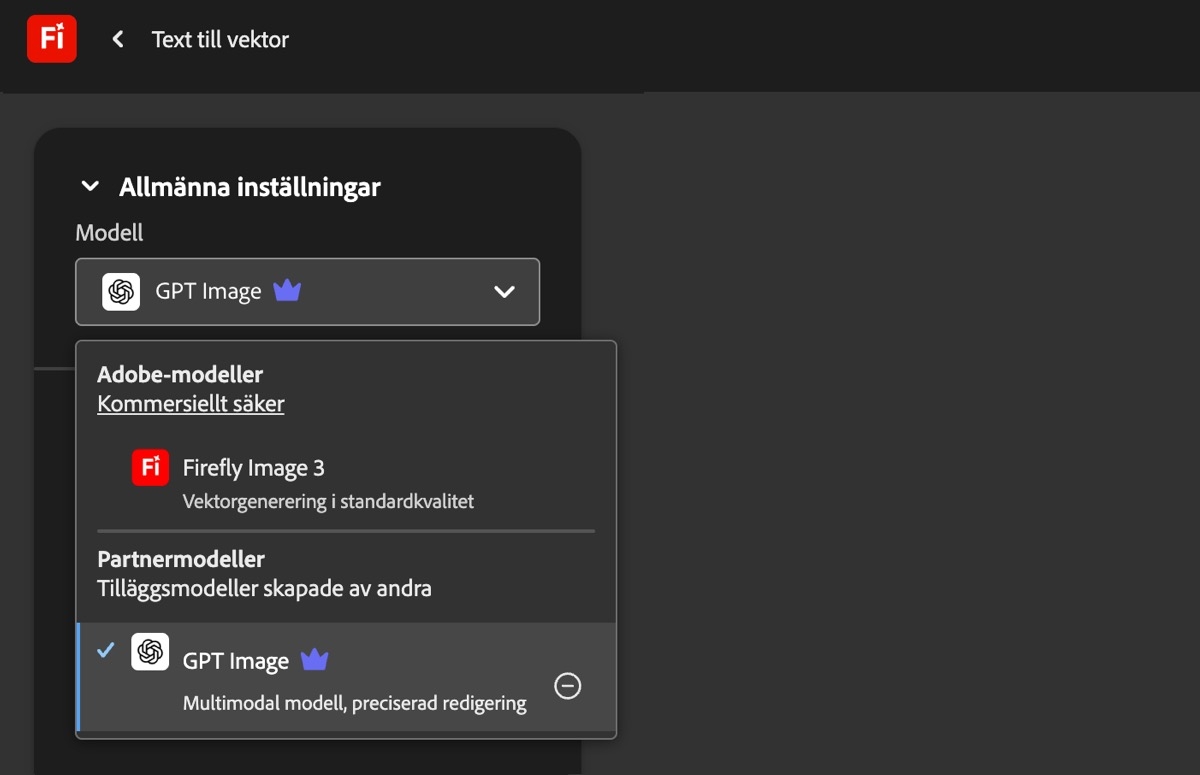Click the Vektorgenerering i standardkvalitet description
The image size is (1200, 775).
click(x=329, y=501)
